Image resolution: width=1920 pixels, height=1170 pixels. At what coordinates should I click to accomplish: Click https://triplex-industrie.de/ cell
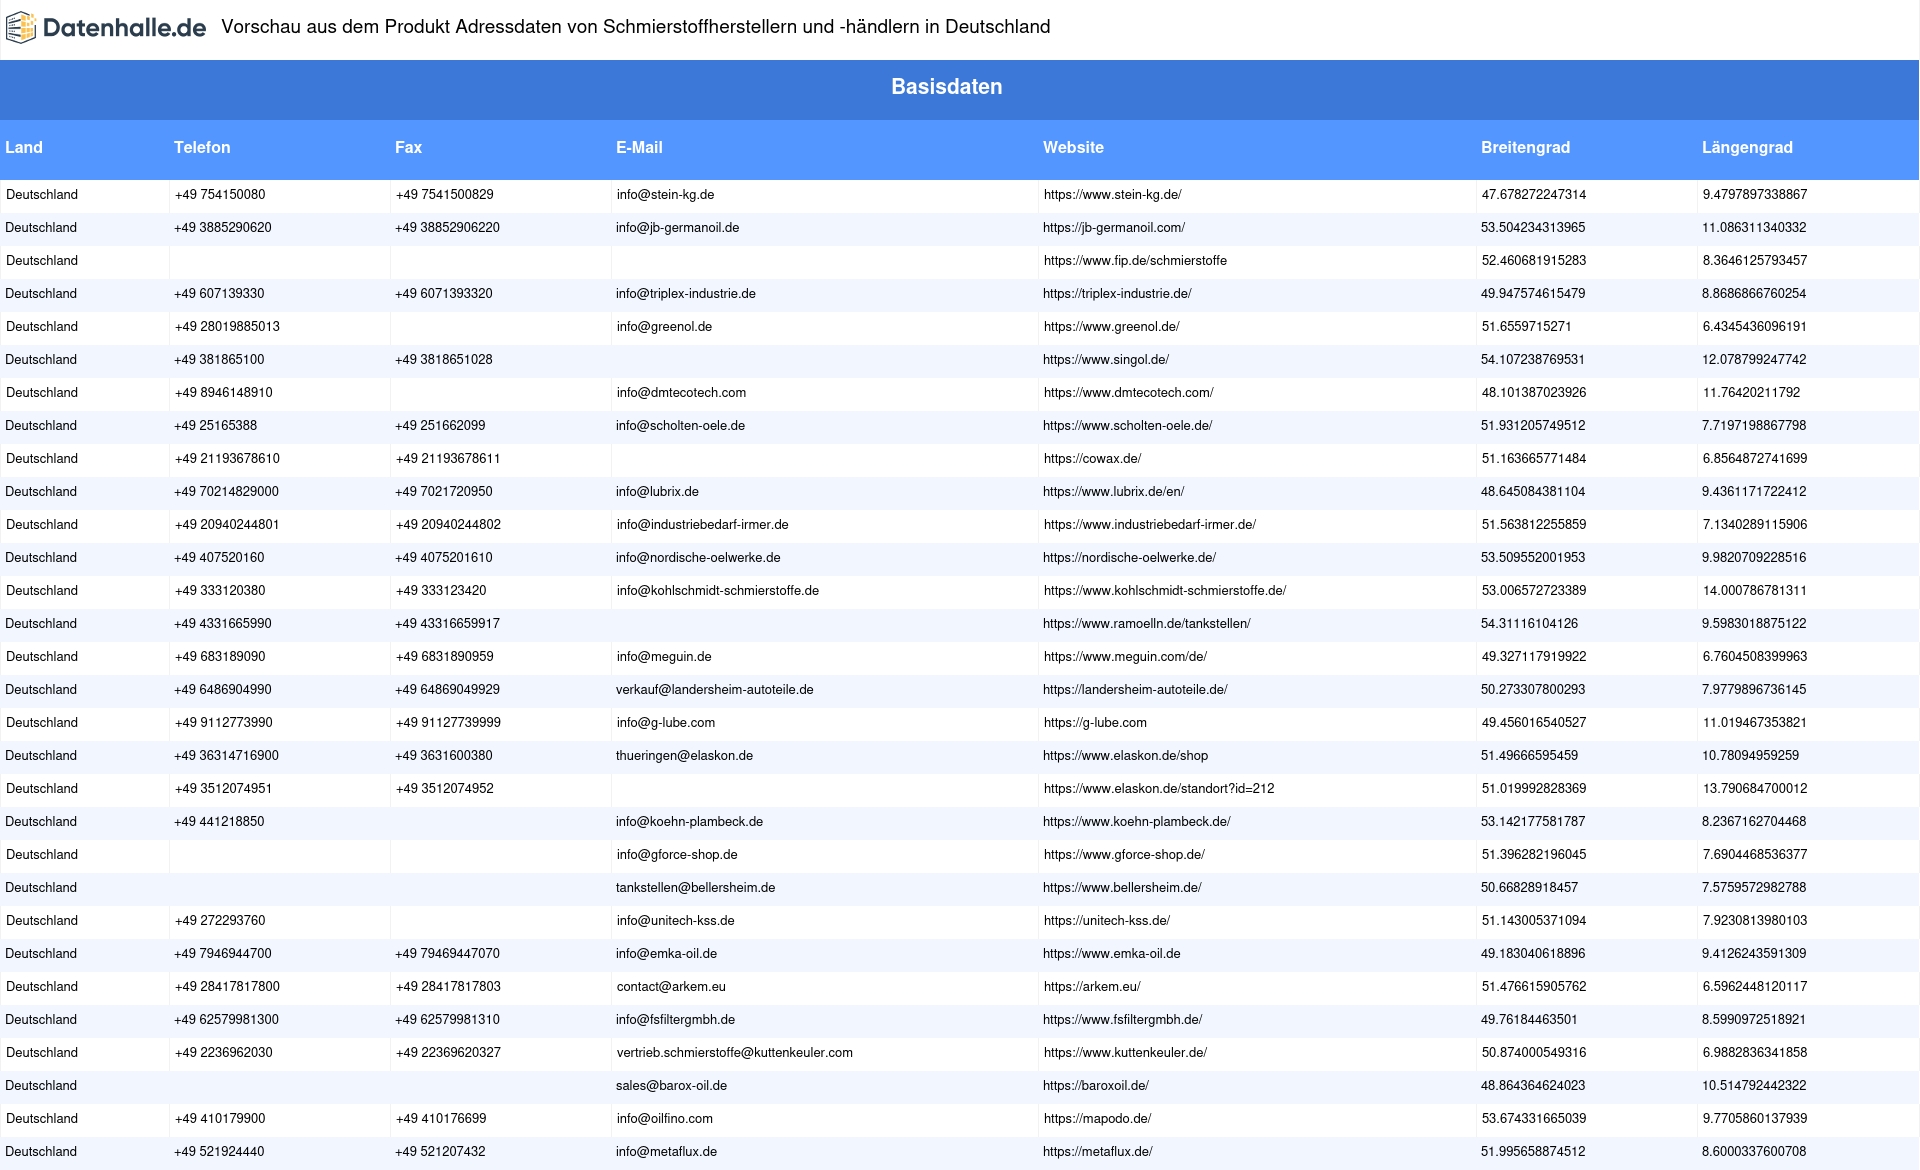1257,294
